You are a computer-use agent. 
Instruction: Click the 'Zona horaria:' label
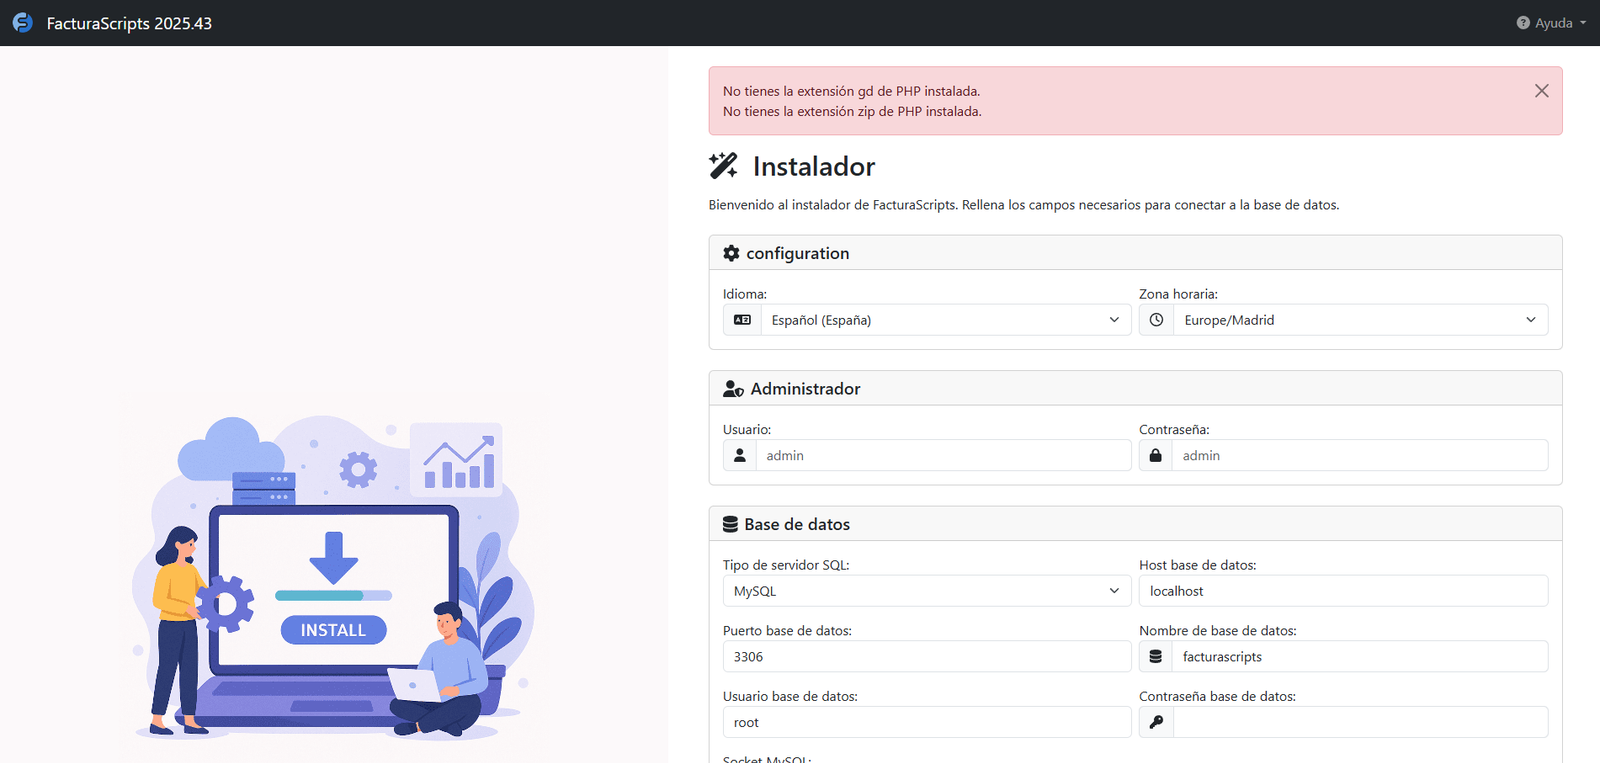(1178, 294)
